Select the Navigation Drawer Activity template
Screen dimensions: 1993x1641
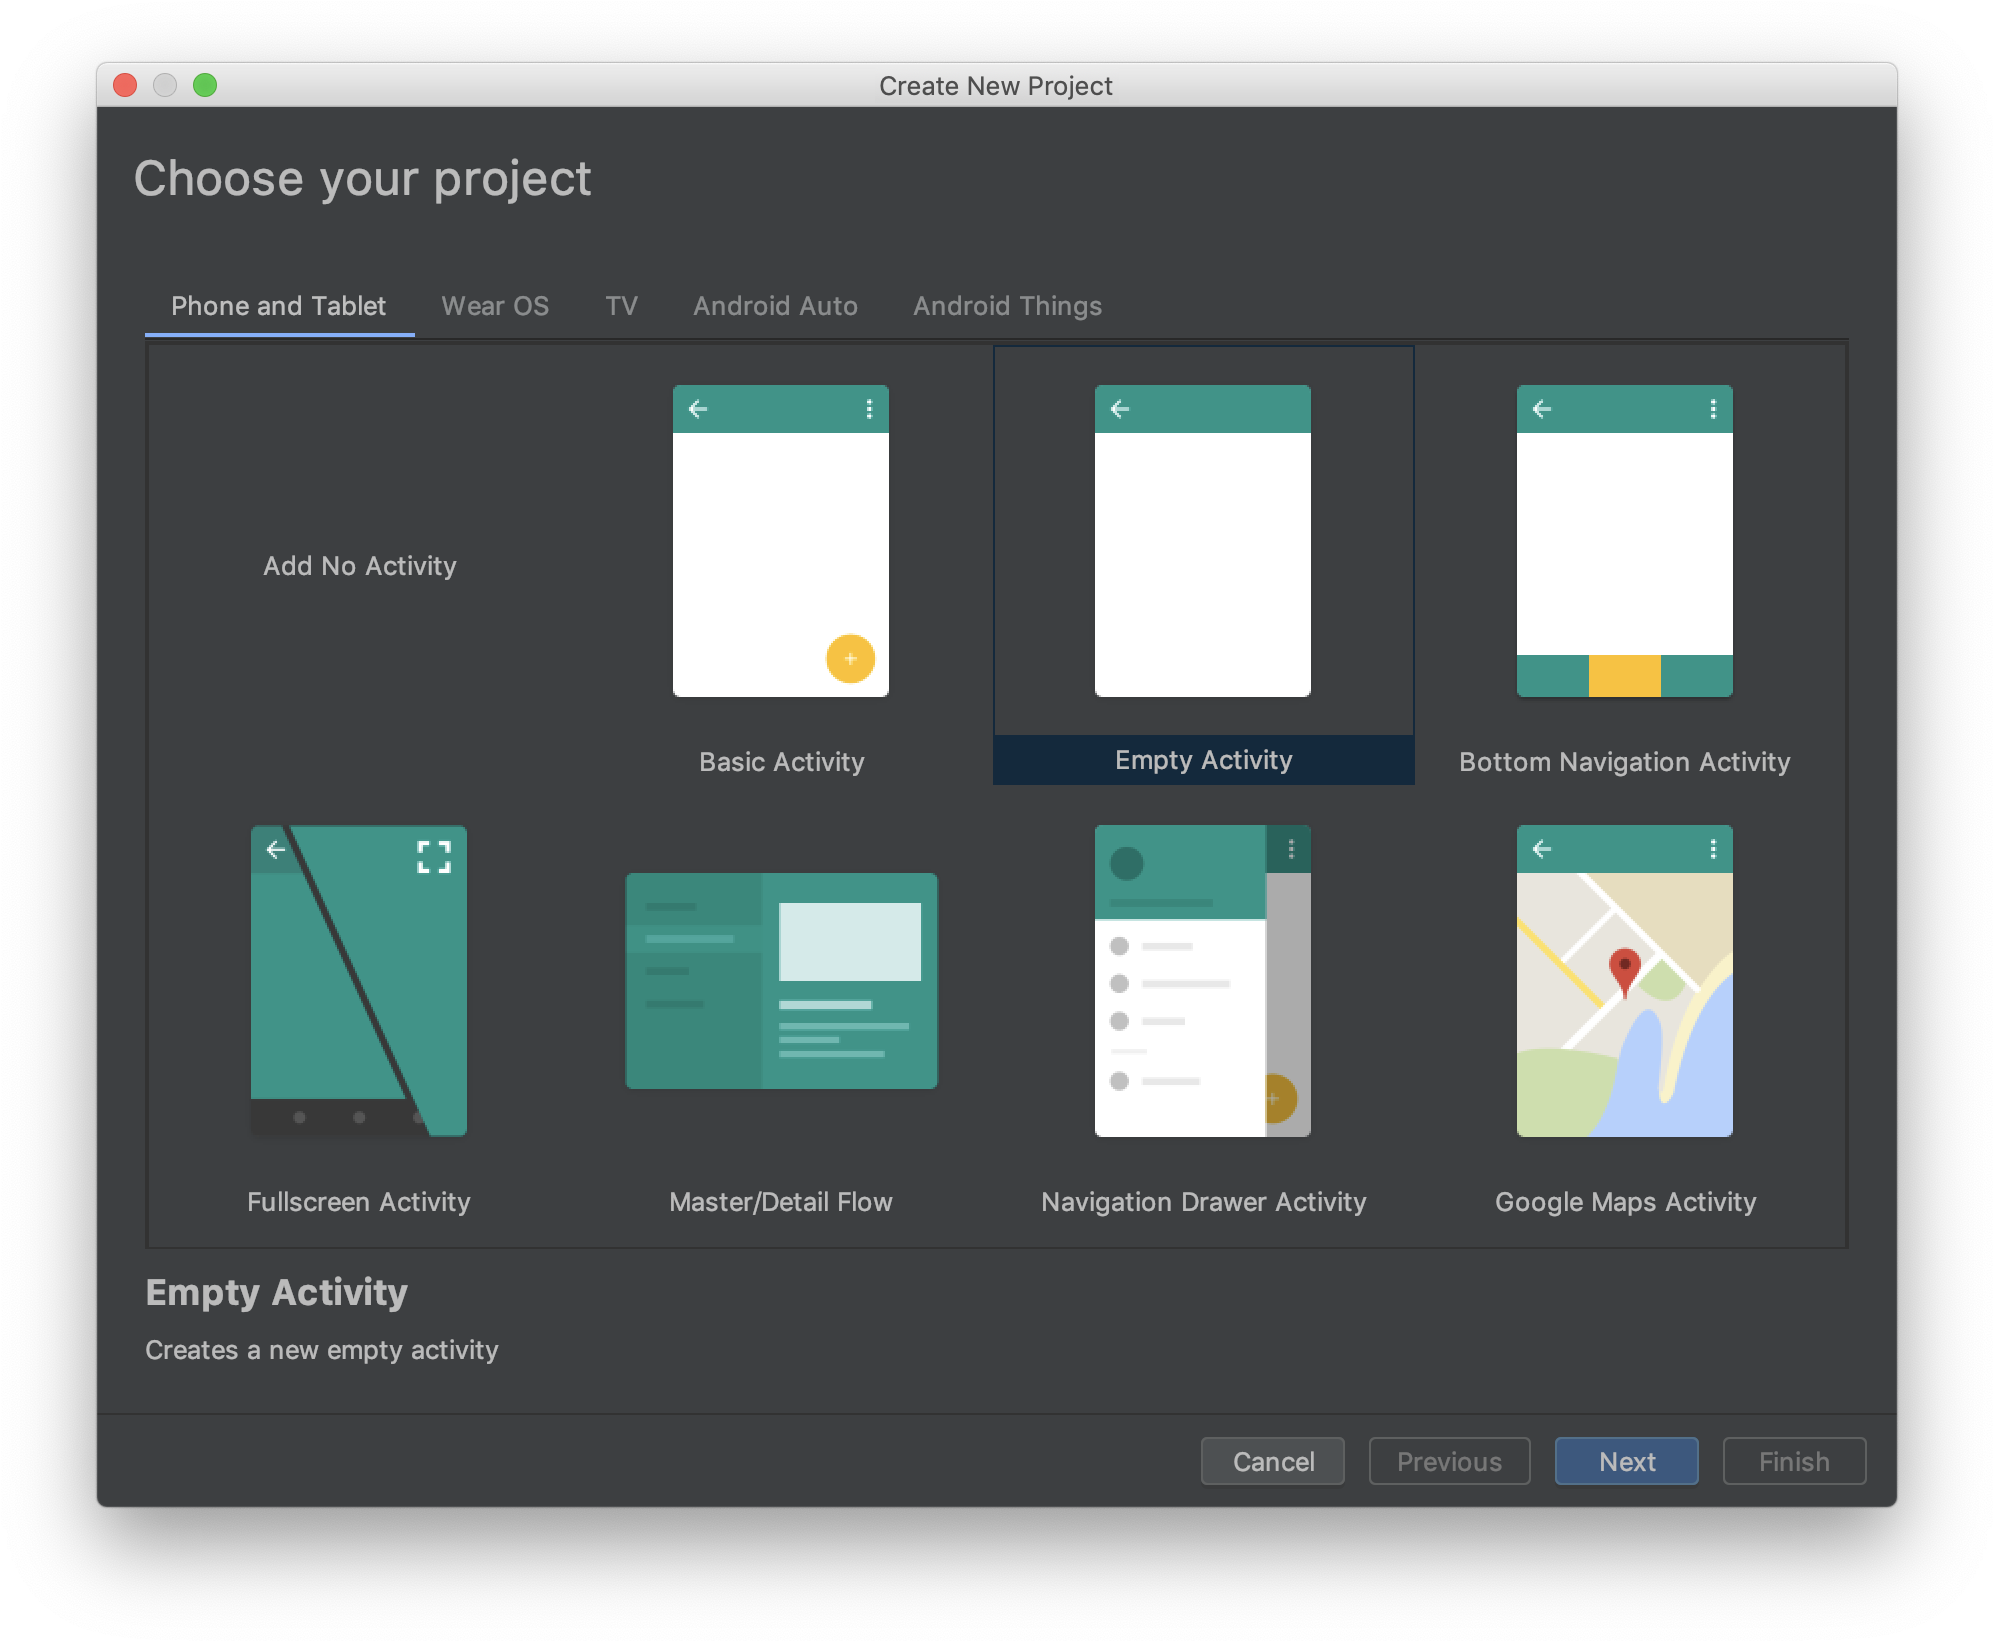1202,980
